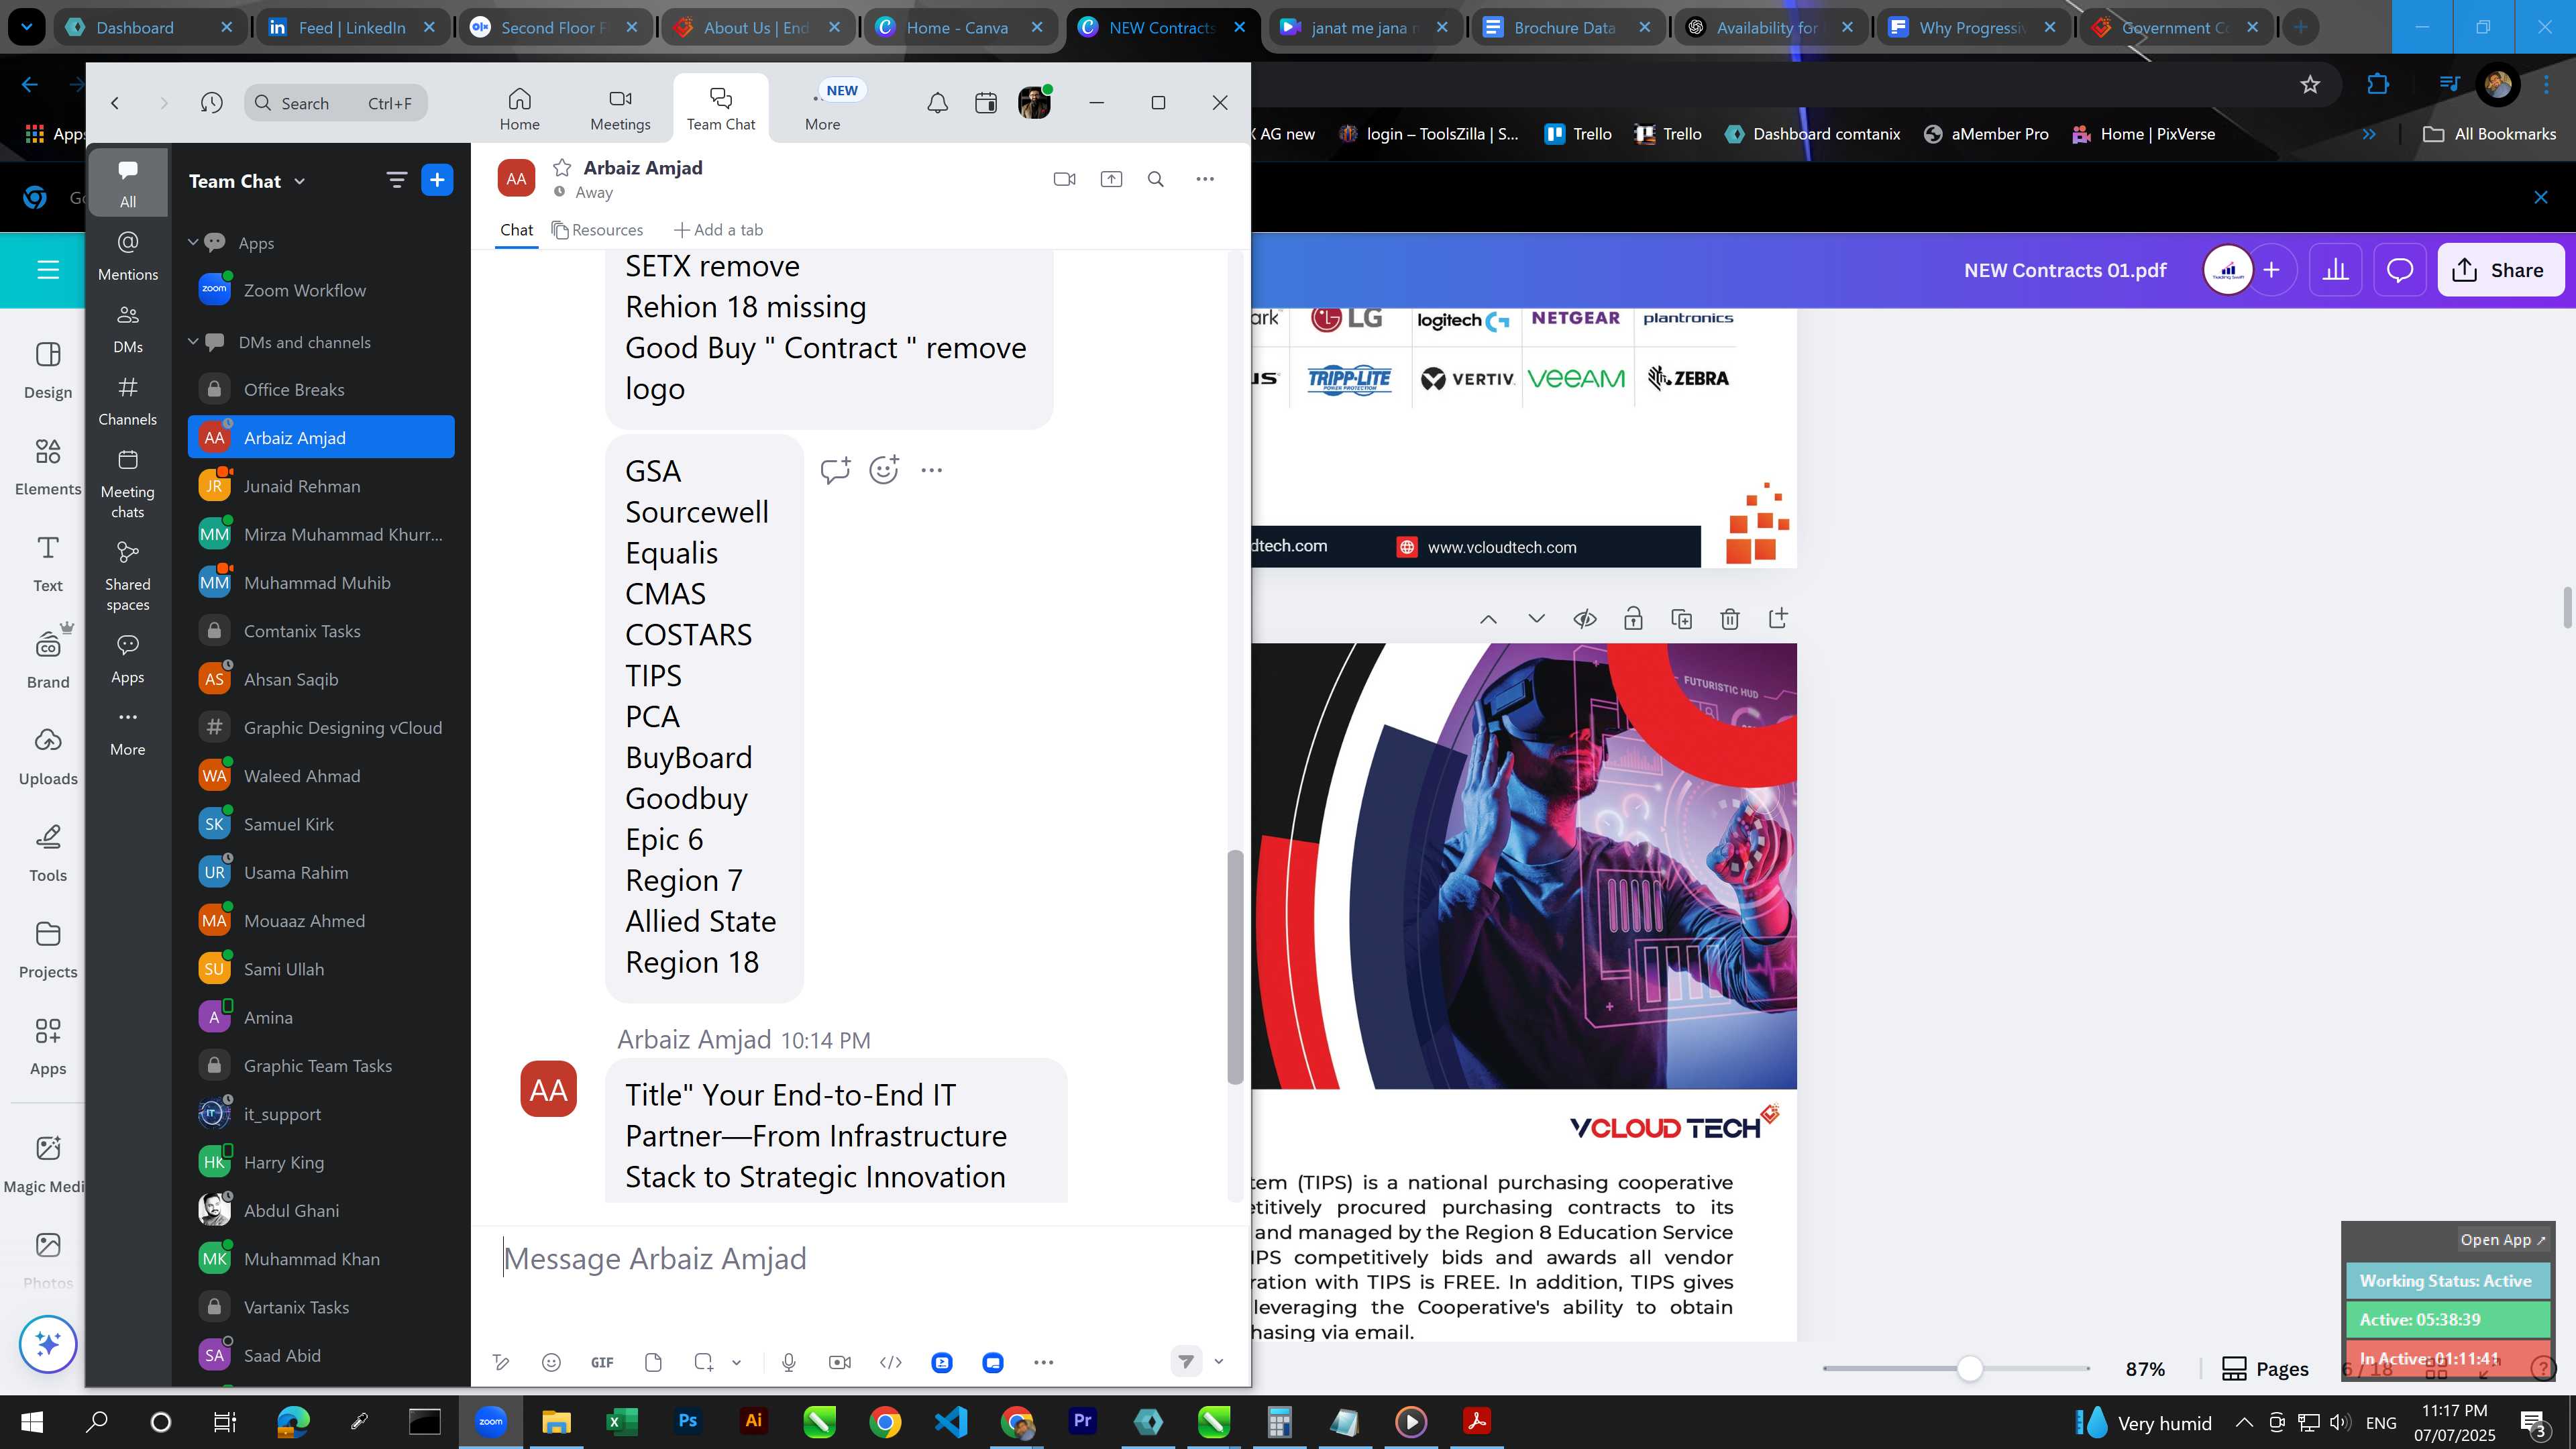
Task: Open more actions for GSA message
Action: [931, 470]
